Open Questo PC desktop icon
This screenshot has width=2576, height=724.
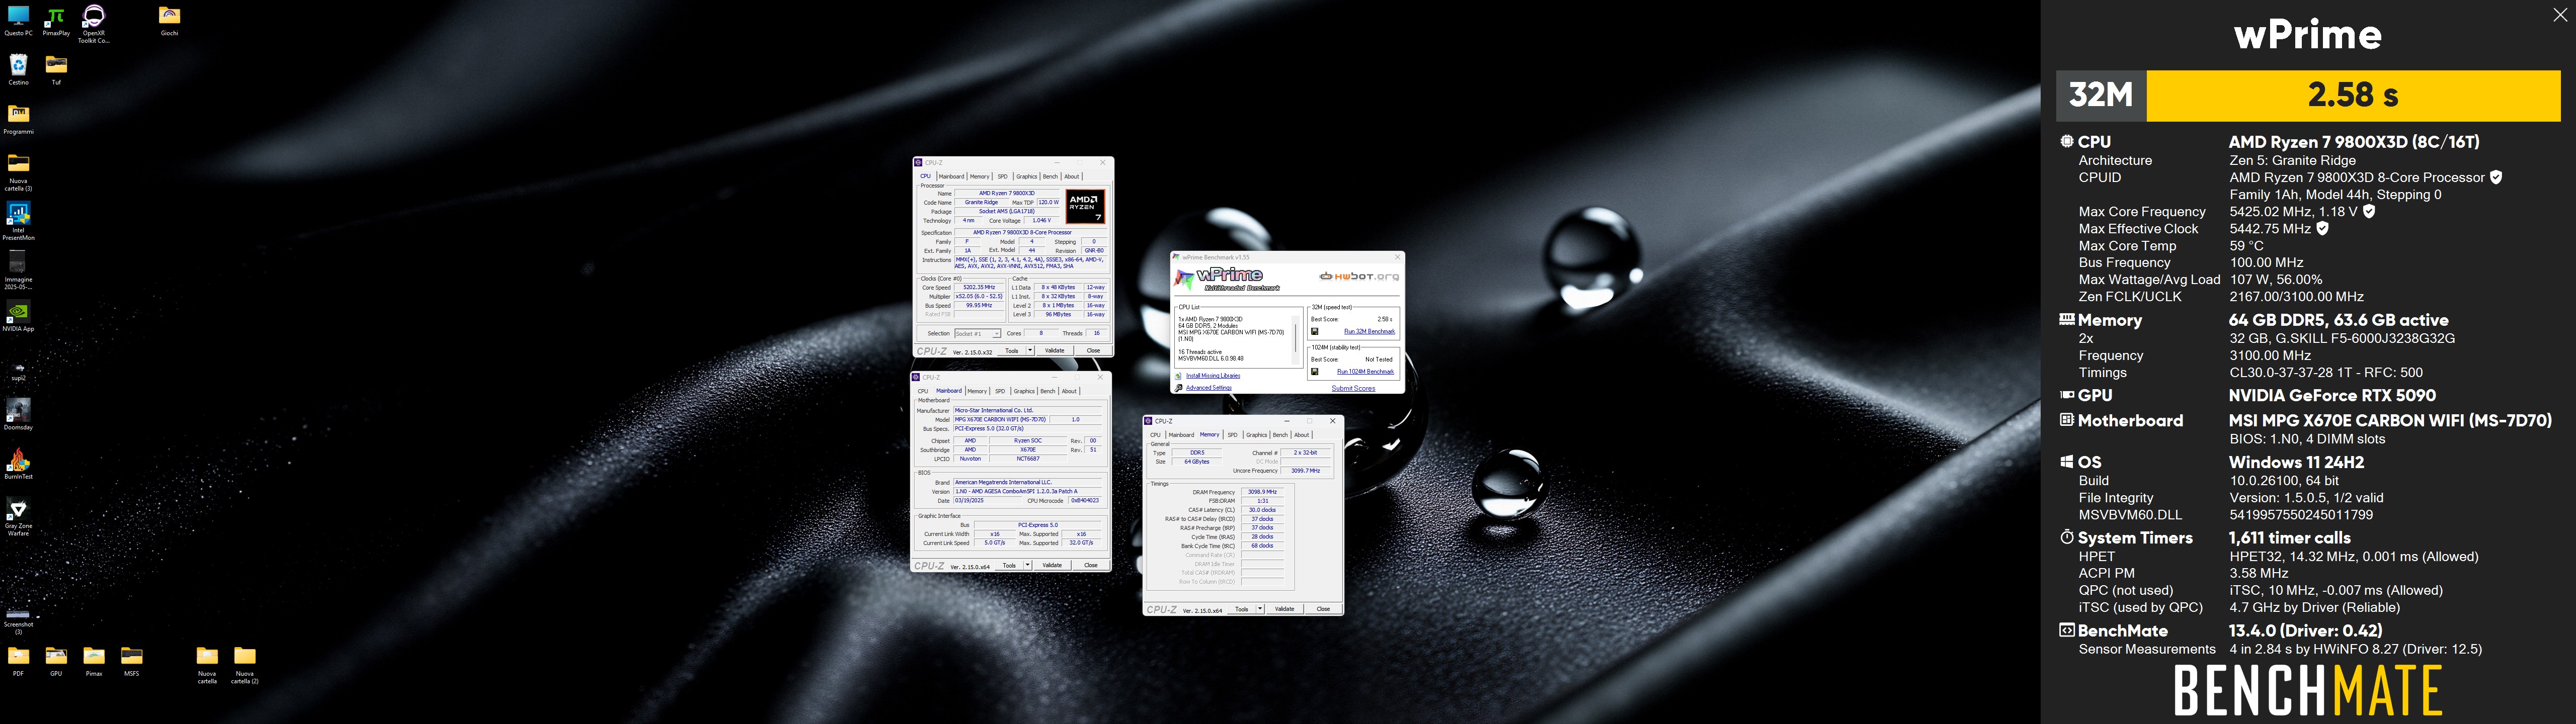(x=18, y=20)
